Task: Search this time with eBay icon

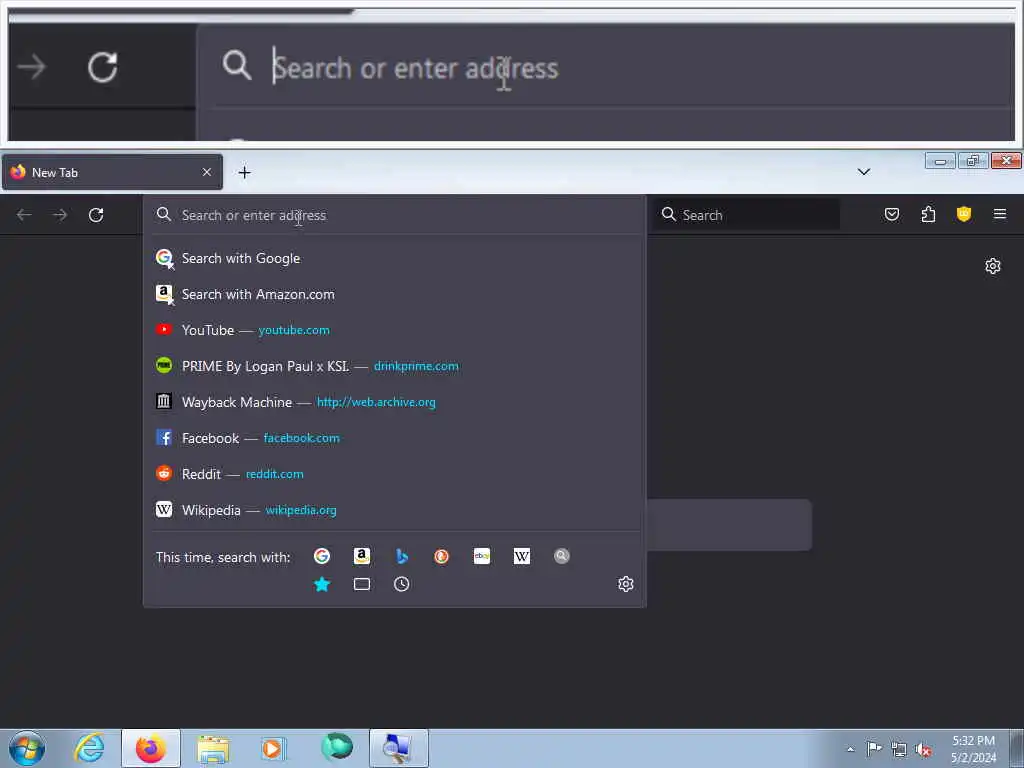Action: tap(482, 556)
